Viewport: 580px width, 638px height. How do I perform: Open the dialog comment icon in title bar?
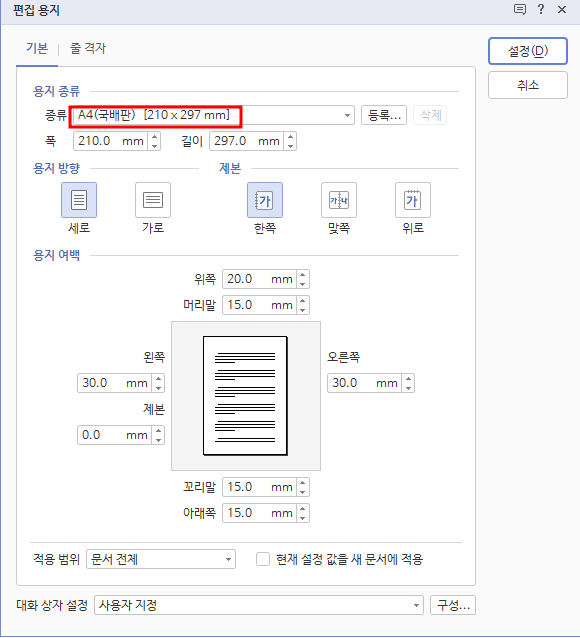(x=520, y=9)
